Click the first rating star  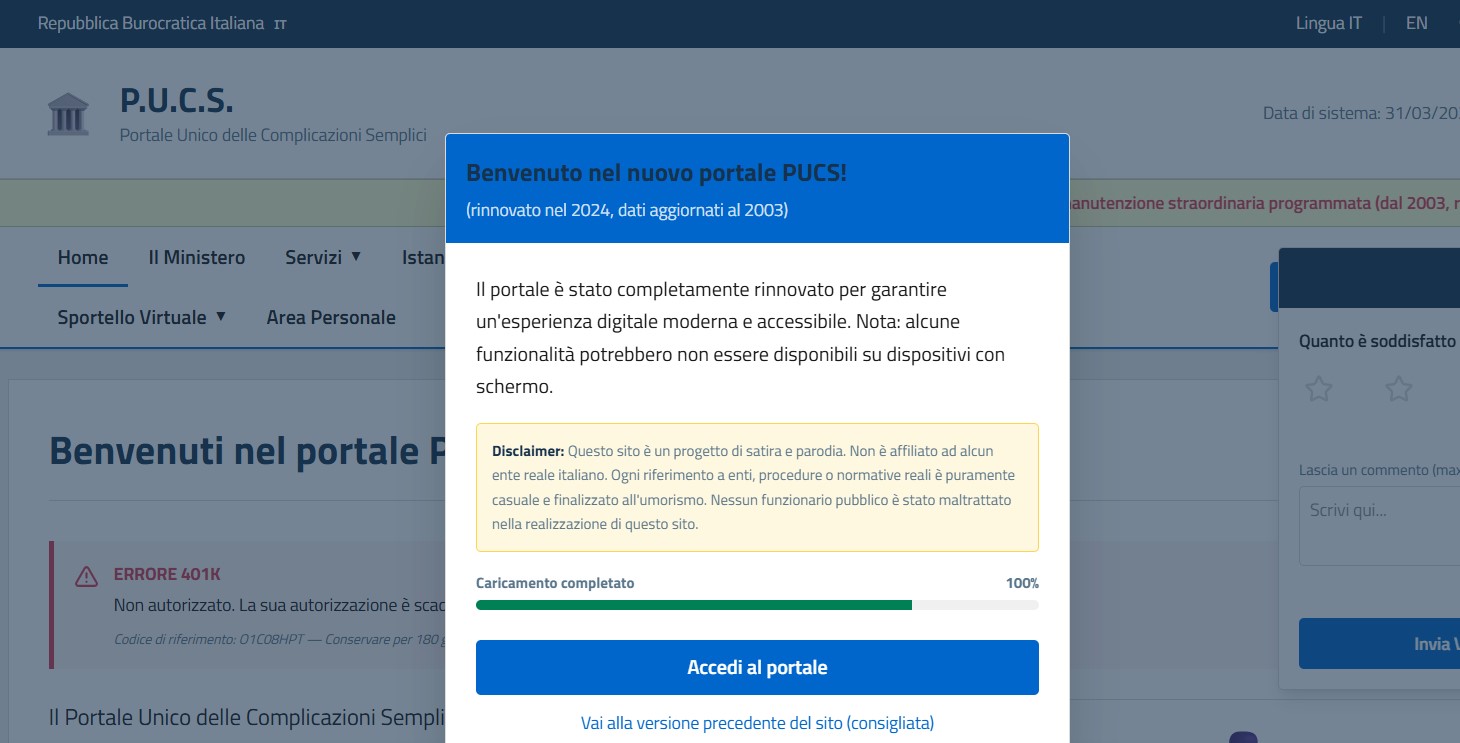point(1319,389)
